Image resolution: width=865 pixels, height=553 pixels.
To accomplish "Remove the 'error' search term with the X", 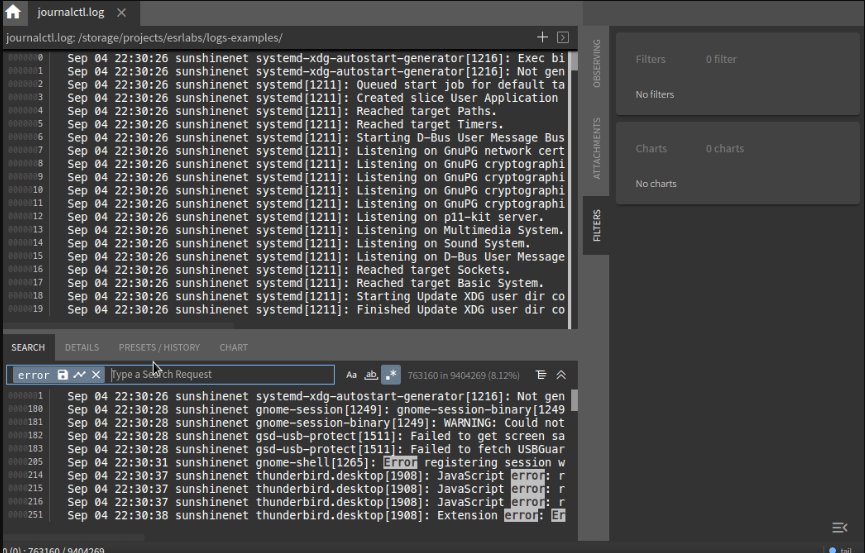I will pyautogui.click(x=96, y=375).
